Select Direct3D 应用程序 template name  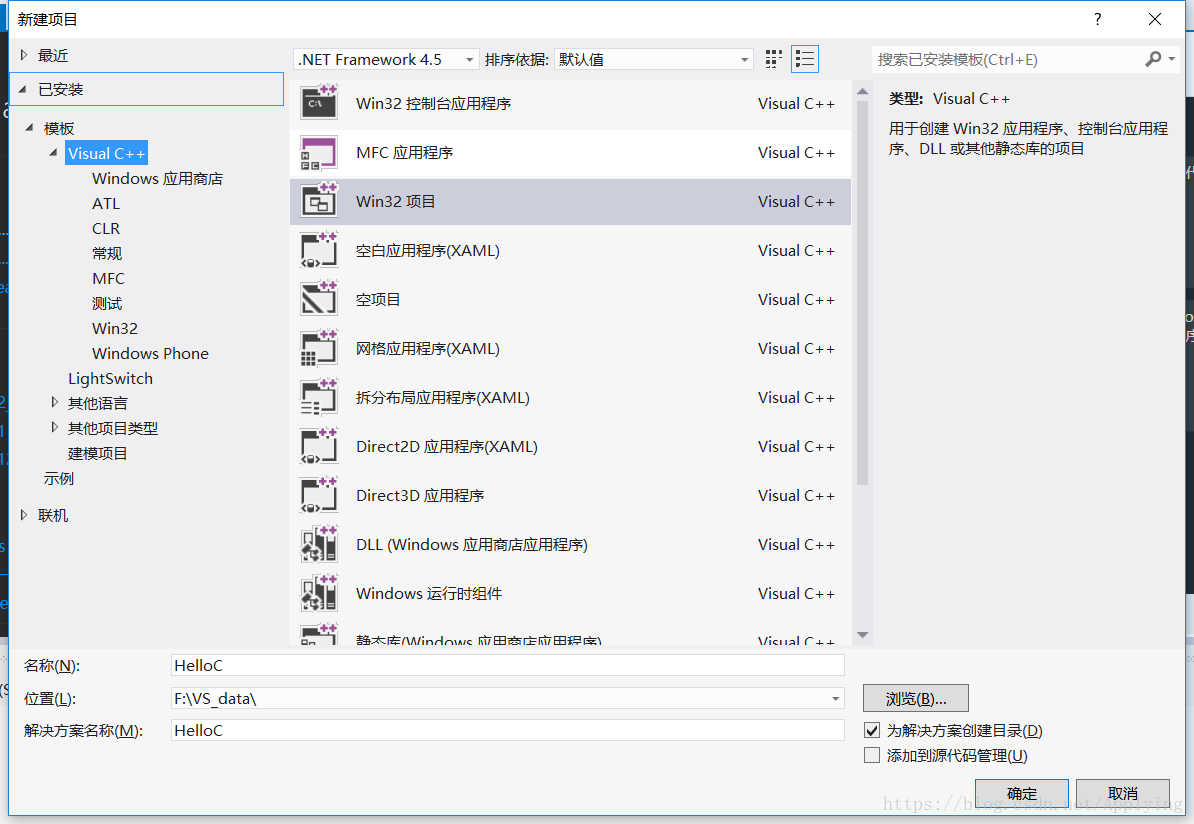tap(420, 496)
